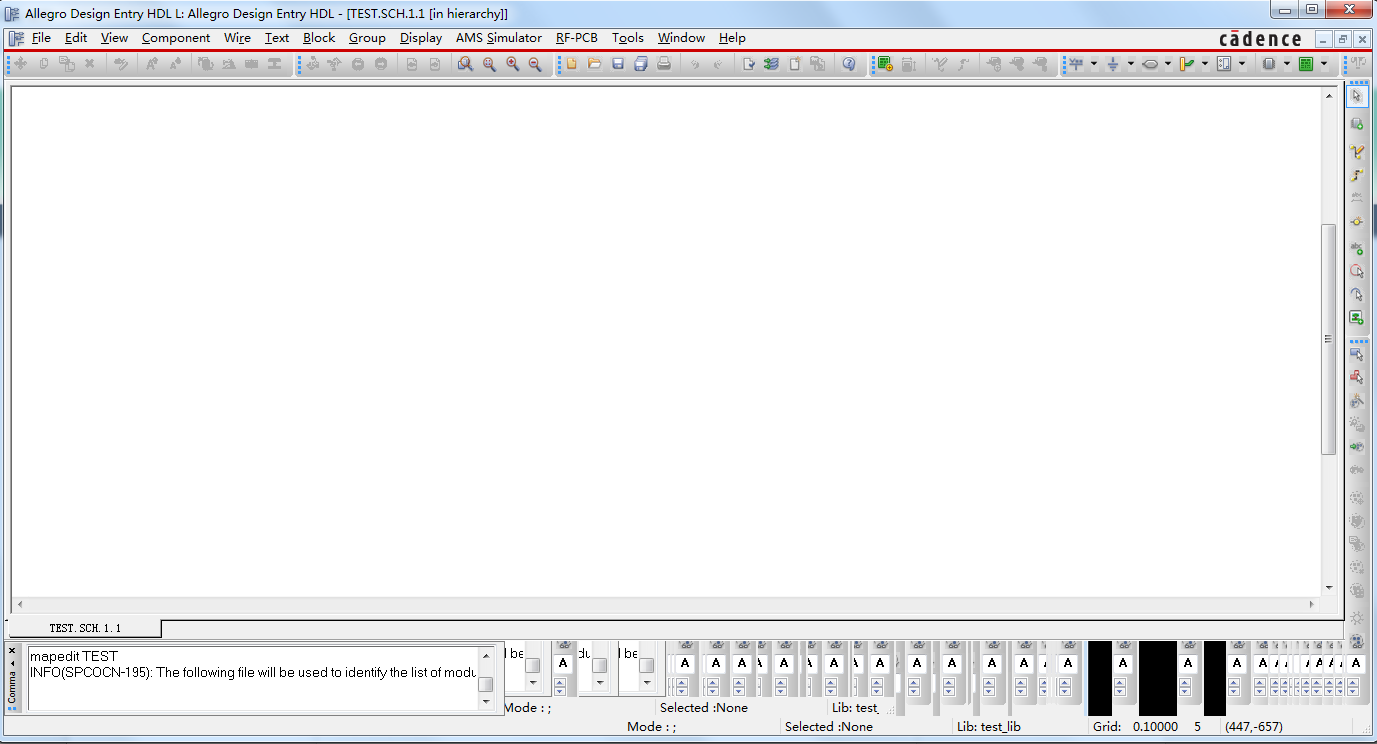Open the AMS Simulator menu
This screenshot has width=1377, height=744.
(498, 38)
